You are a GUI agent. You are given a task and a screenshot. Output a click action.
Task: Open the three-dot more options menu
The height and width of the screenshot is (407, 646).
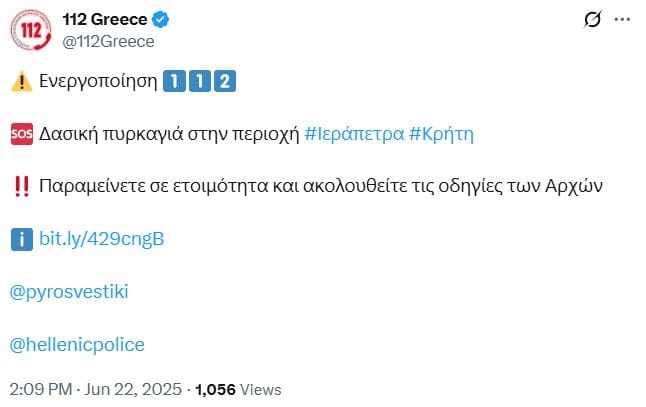[x=622, y=19]
